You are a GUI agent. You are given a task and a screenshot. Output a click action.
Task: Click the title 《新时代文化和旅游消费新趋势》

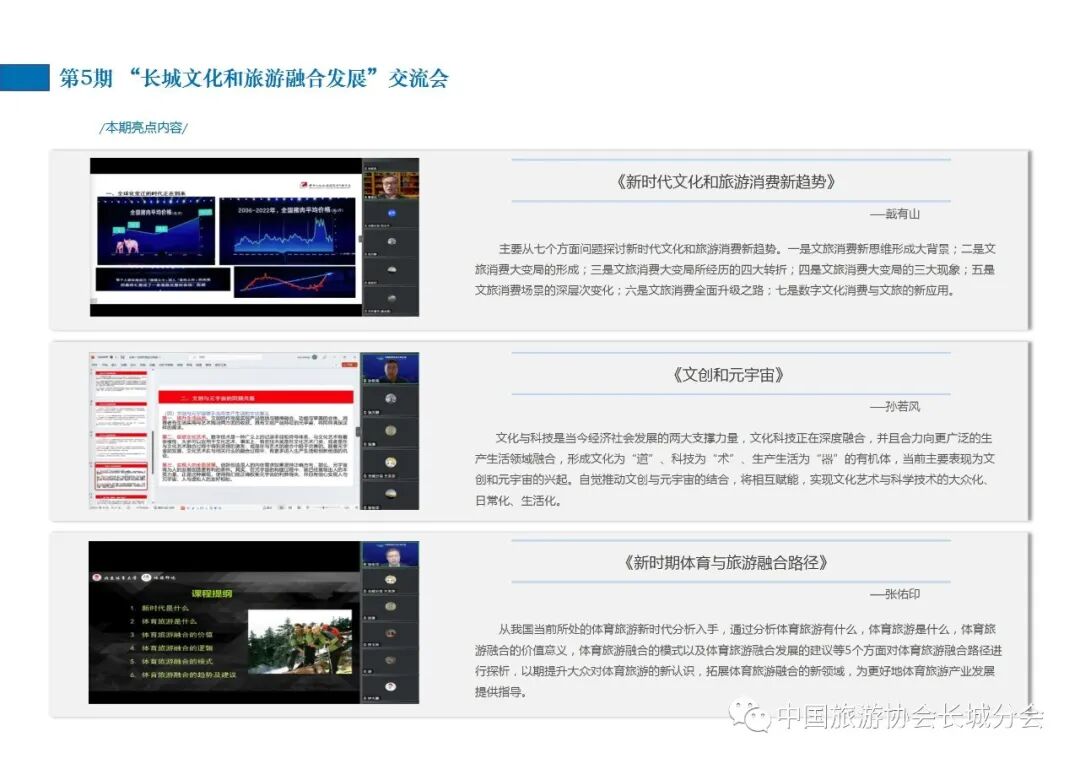pos(725,182)
